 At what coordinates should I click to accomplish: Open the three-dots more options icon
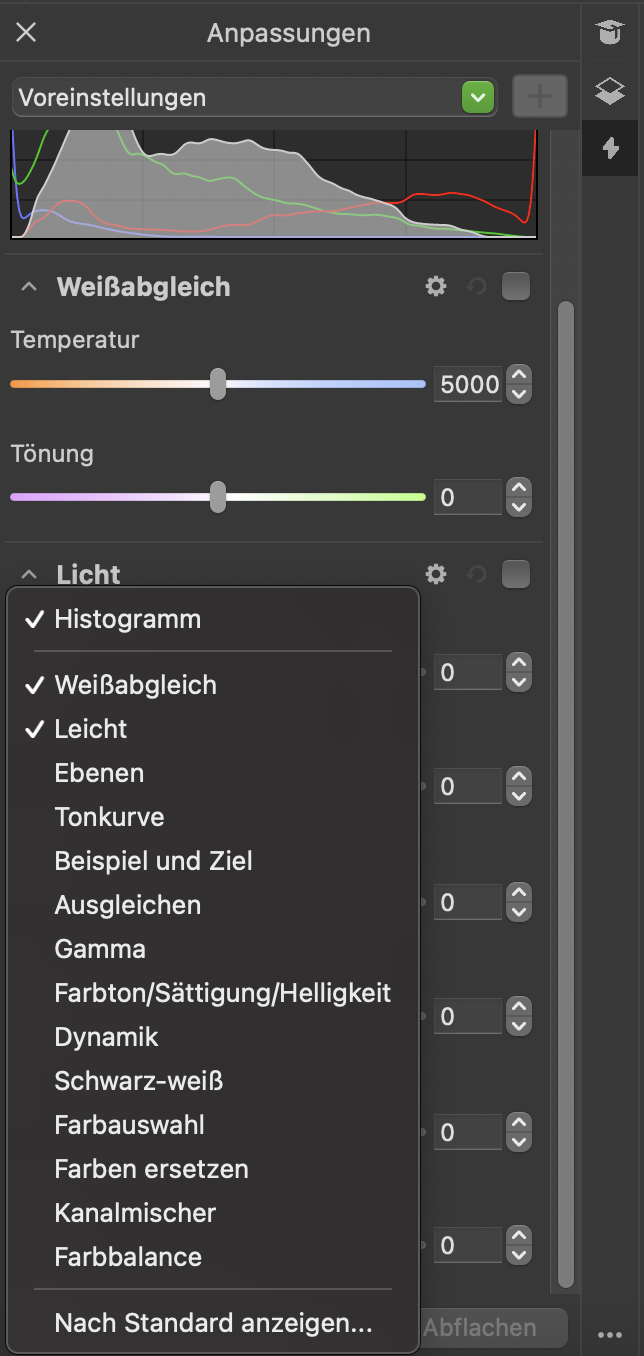610,1334
